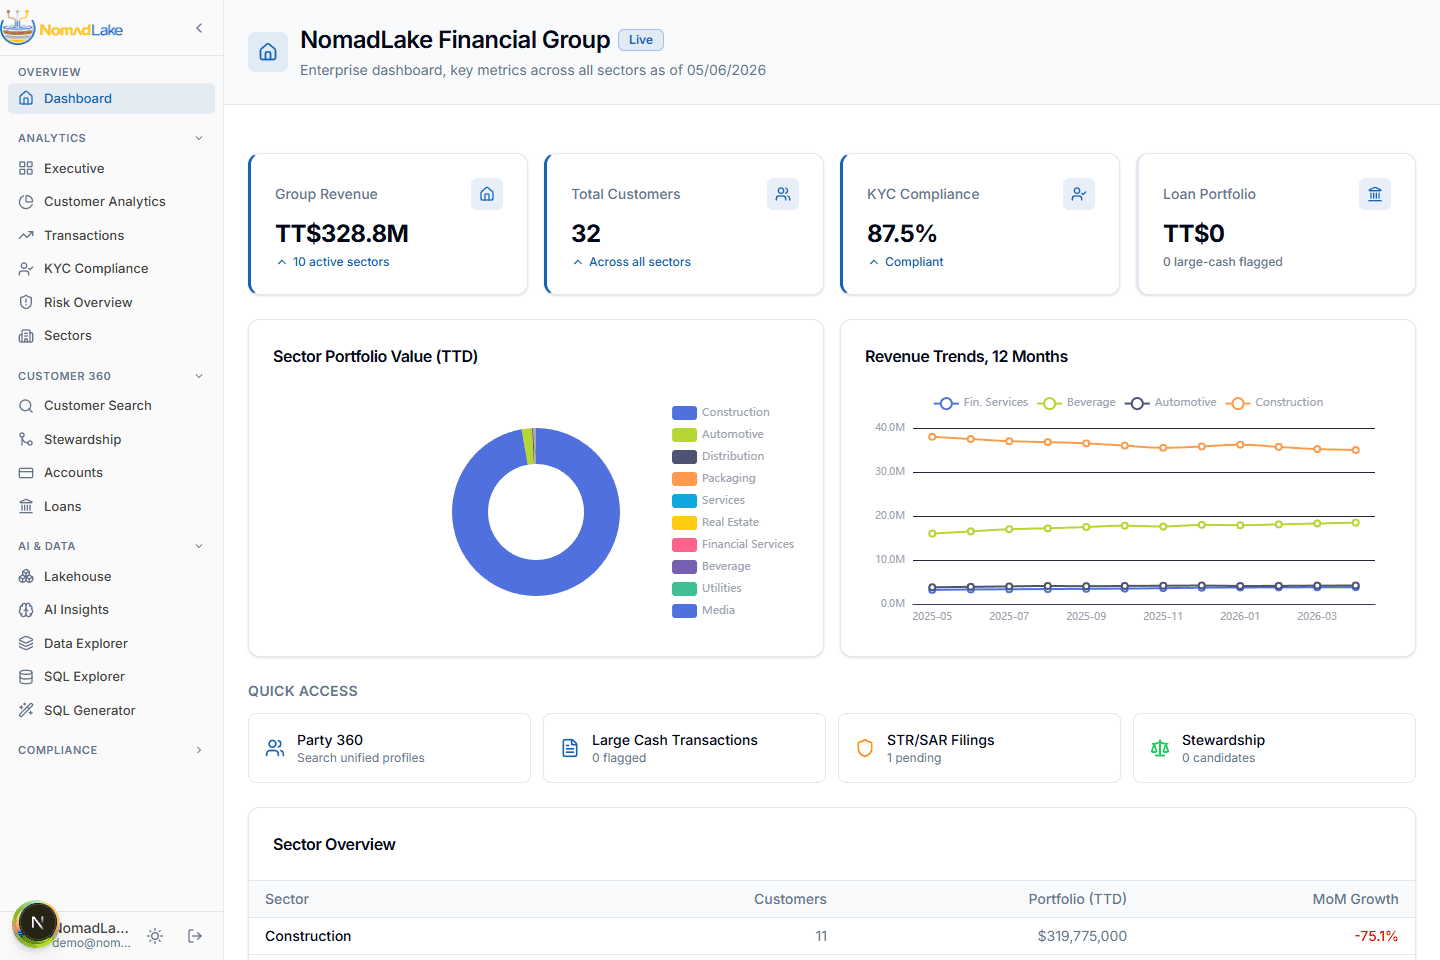Click the blue donut chart segment

point(536,578)
